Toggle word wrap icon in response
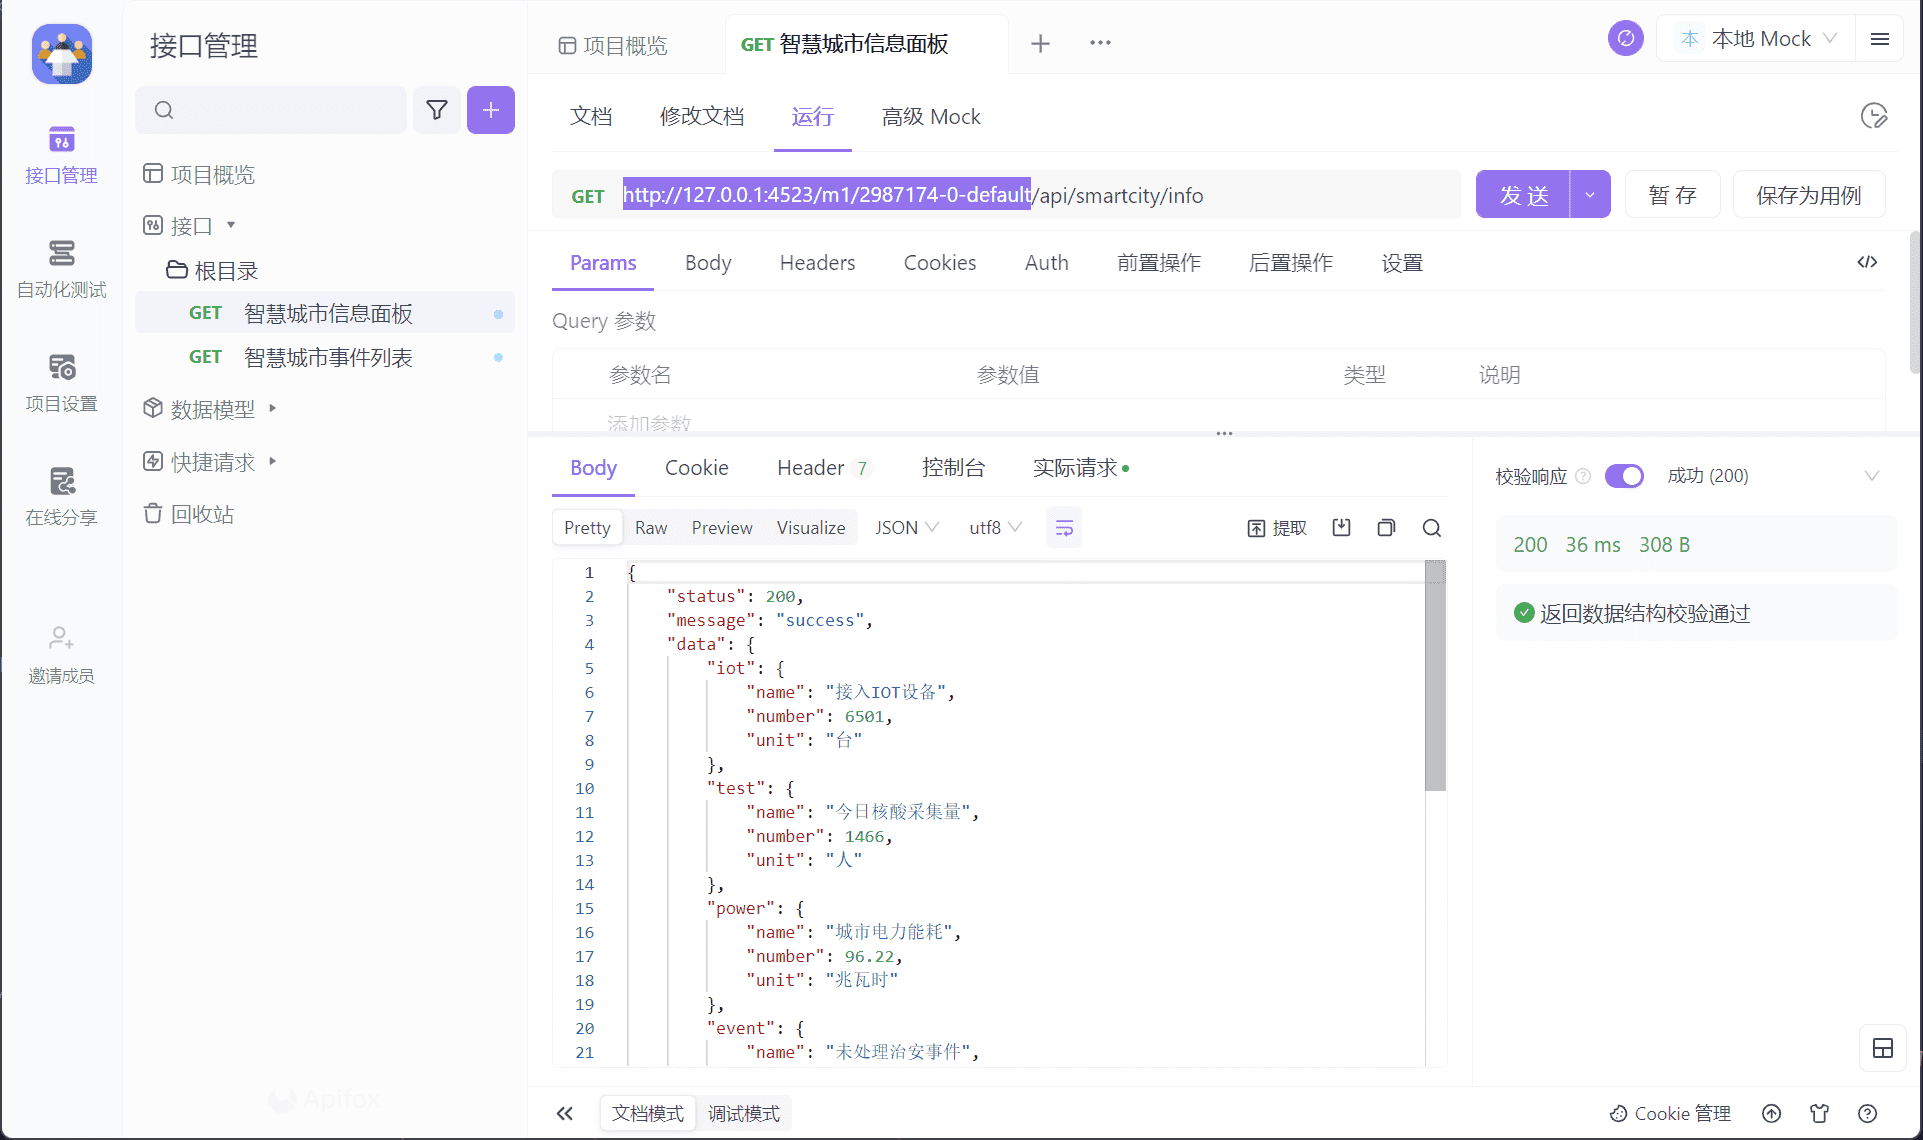The height and width of the screenshot is (1140, 1923). [1064, 528]
